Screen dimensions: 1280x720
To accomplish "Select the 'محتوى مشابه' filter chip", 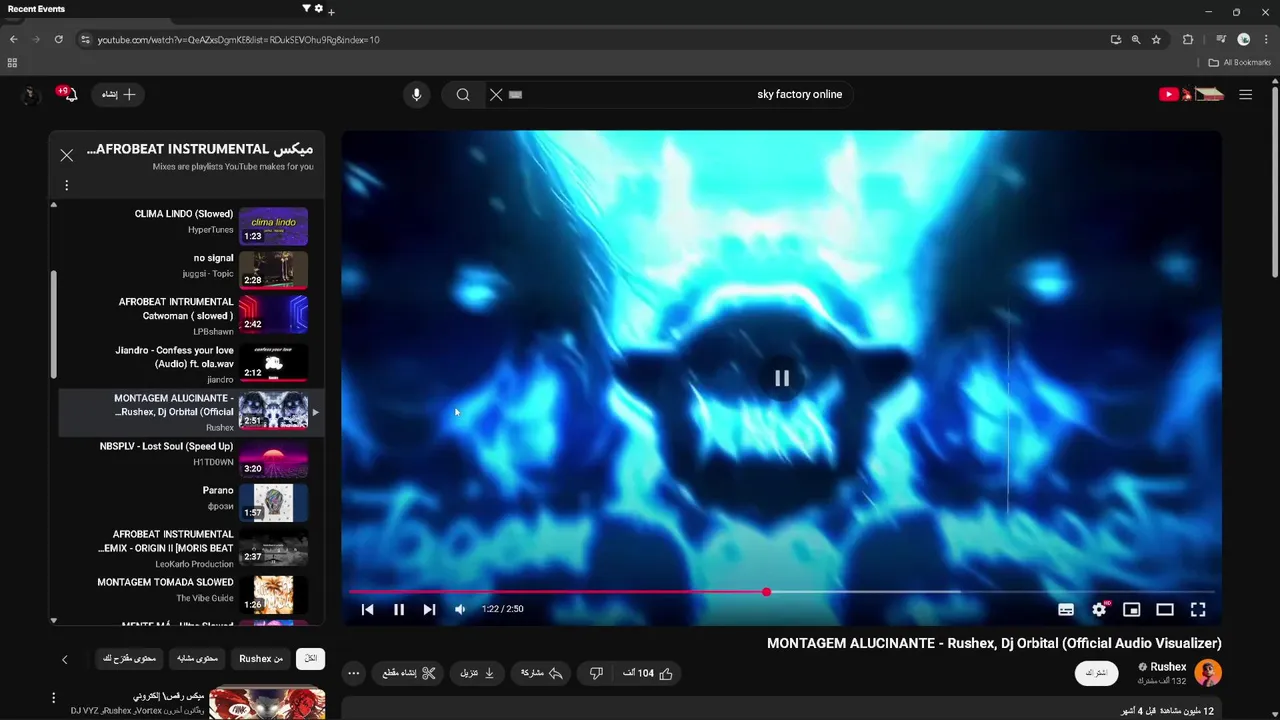I will (x=198, y=659).
